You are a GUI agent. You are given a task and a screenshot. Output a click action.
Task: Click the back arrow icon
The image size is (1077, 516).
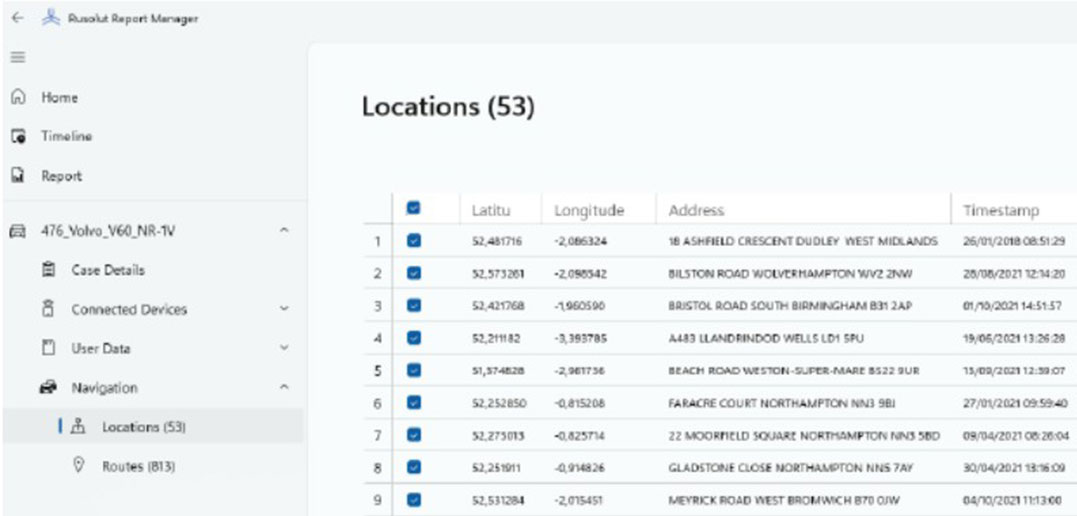click(17, 18)
